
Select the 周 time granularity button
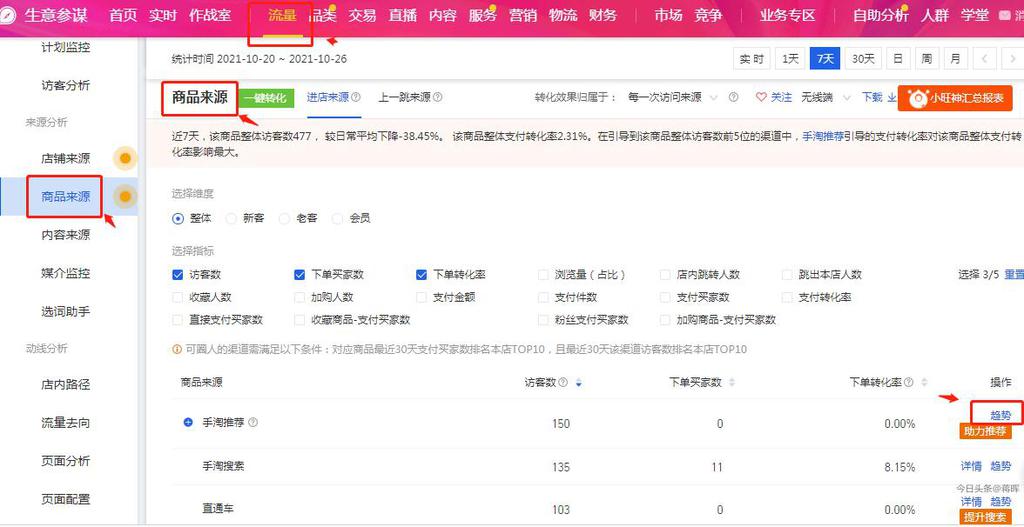pyautogui.click(x=927, y=59)
